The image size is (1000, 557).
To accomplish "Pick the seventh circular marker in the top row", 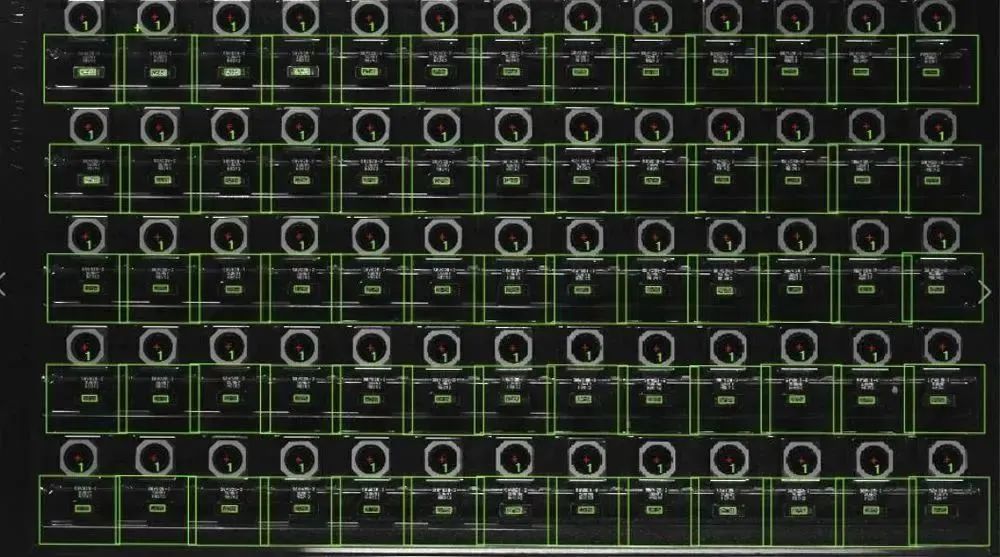I will pos(512,17).
